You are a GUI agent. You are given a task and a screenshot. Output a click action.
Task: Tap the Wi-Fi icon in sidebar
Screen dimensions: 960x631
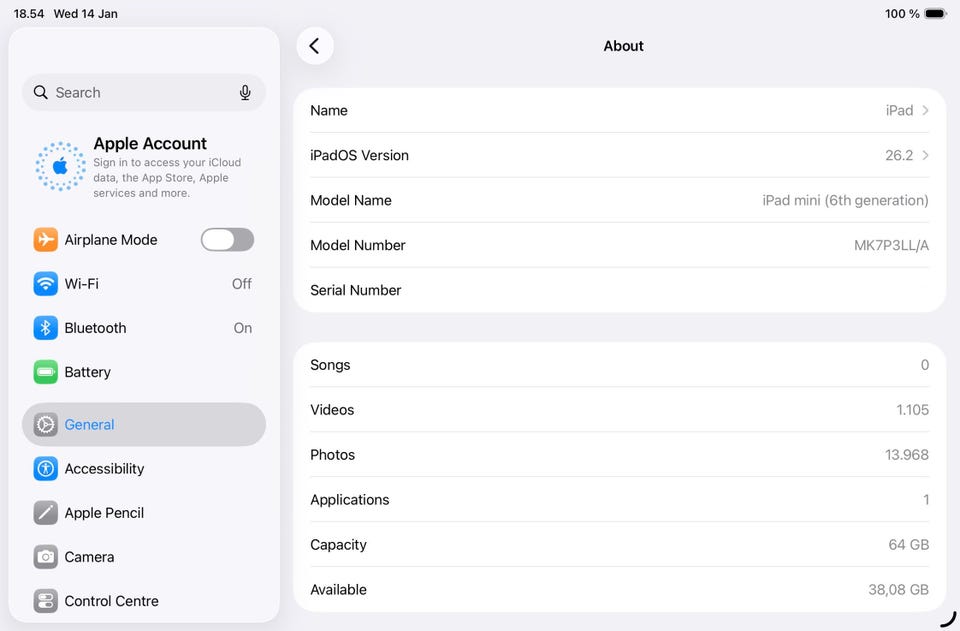pos(46,284)
